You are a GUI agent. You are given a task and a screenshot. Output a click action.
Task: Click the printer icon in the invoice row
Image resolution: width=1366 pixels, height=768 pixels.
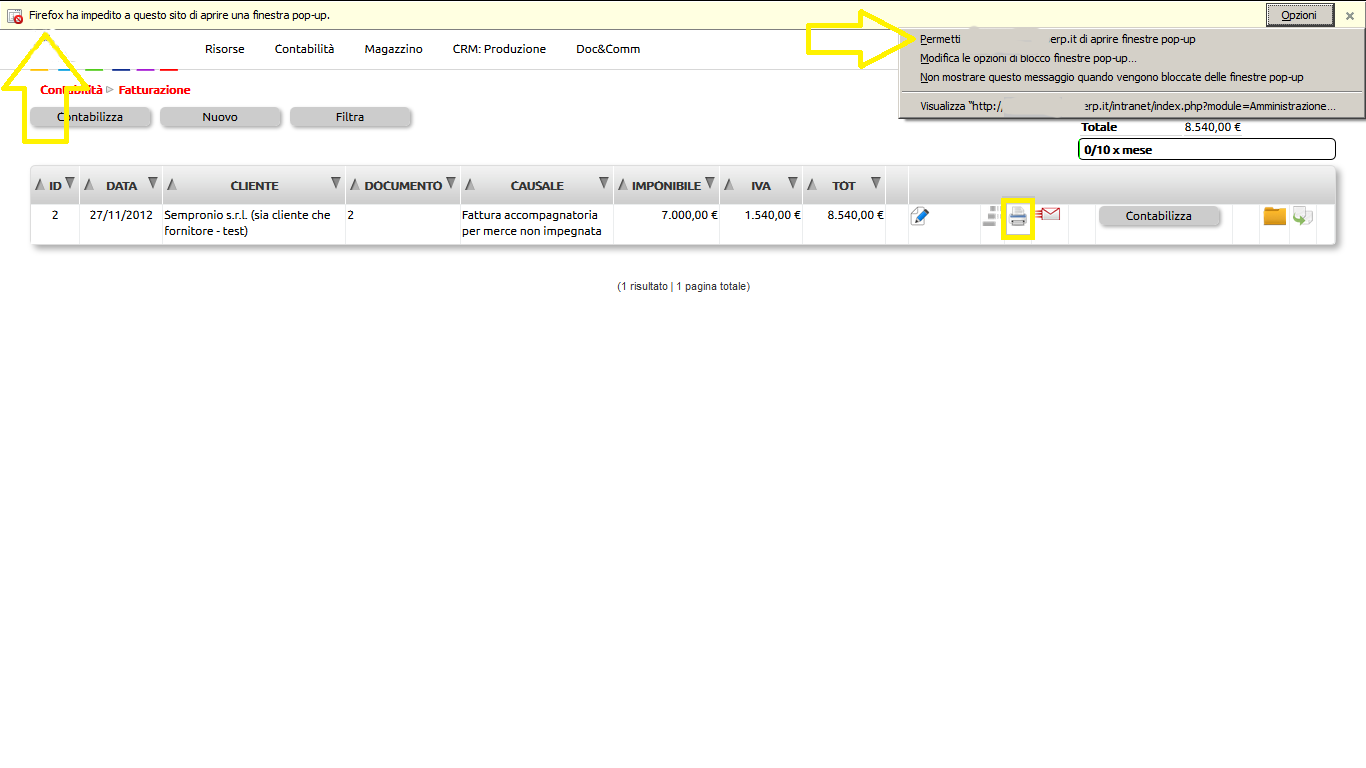coord(1018,217)
